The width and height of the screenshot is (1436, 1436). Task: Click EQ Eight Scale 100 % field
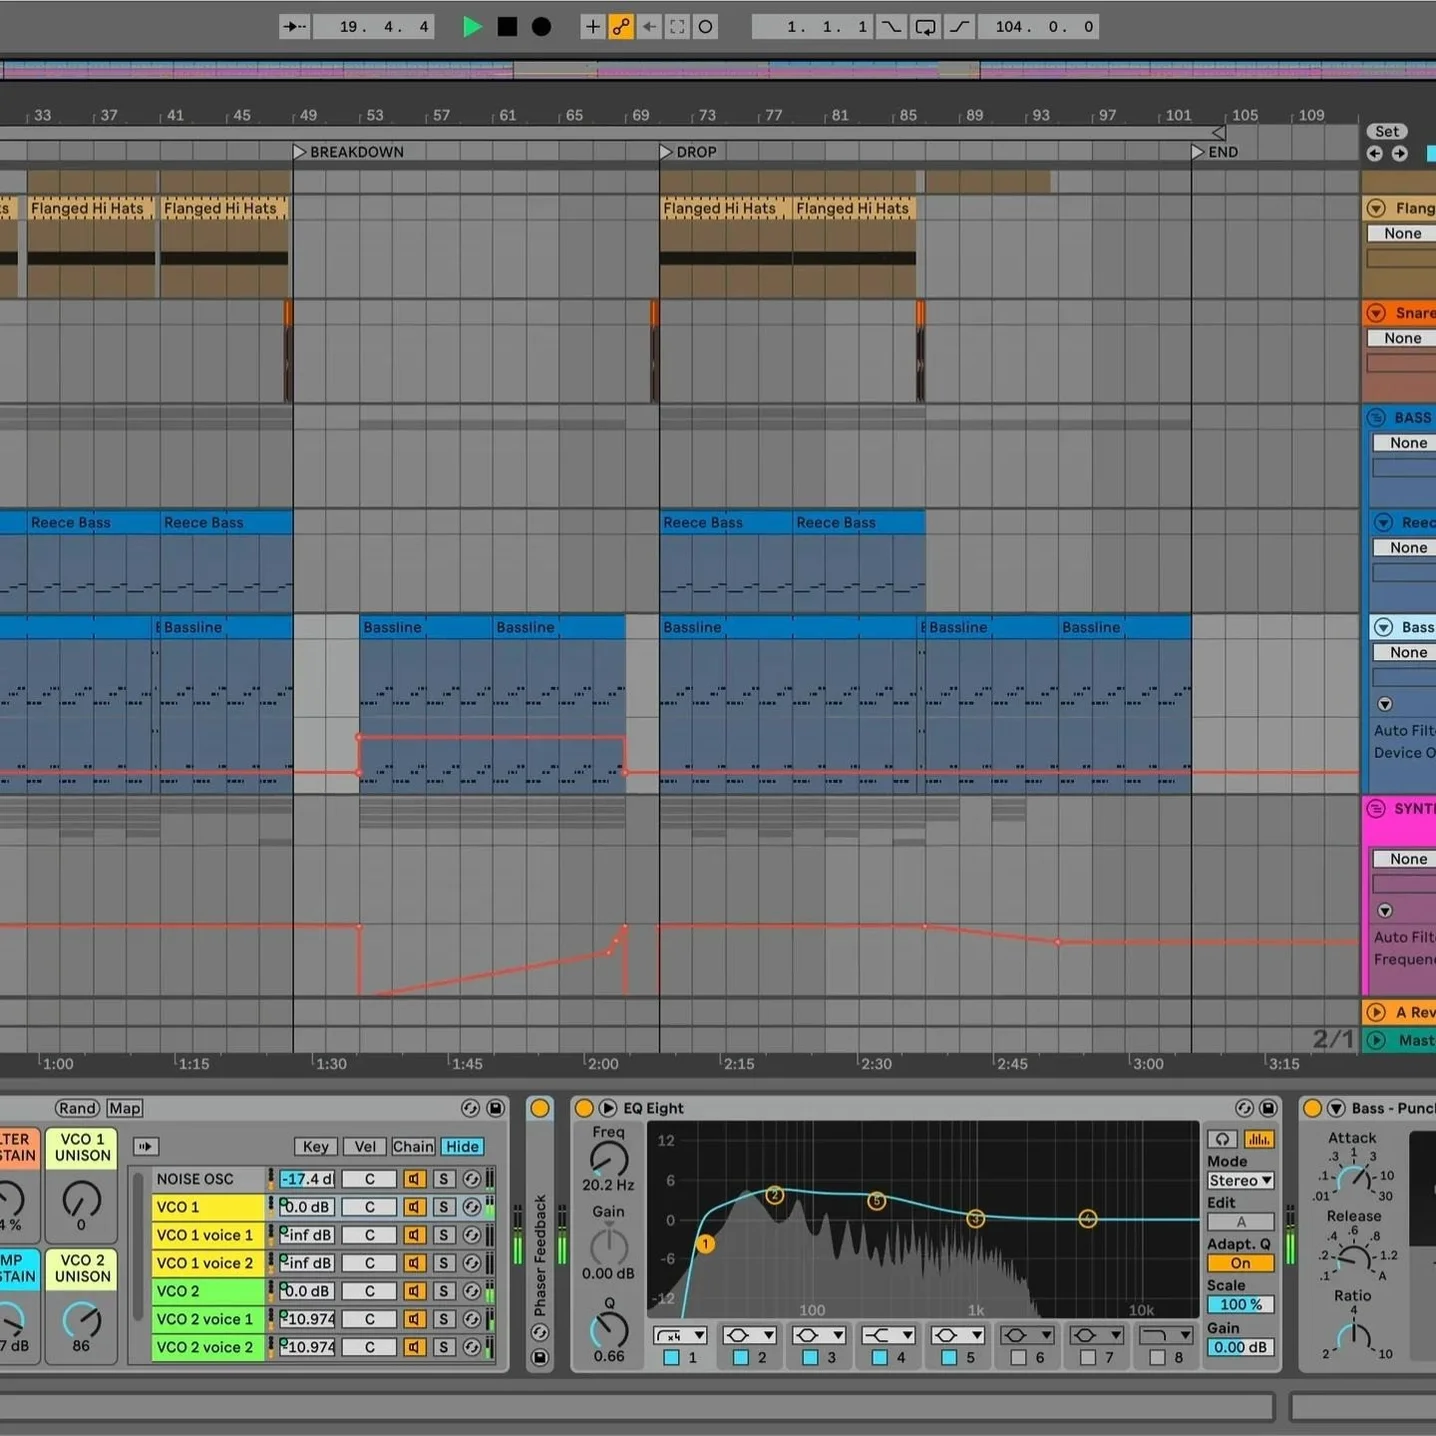point(1240,1304)
